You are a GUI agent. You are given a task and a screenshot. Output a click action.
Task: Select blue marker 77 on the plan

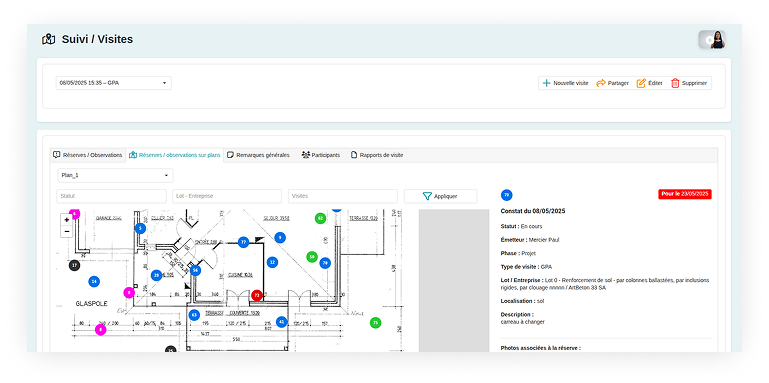point(244,242)
